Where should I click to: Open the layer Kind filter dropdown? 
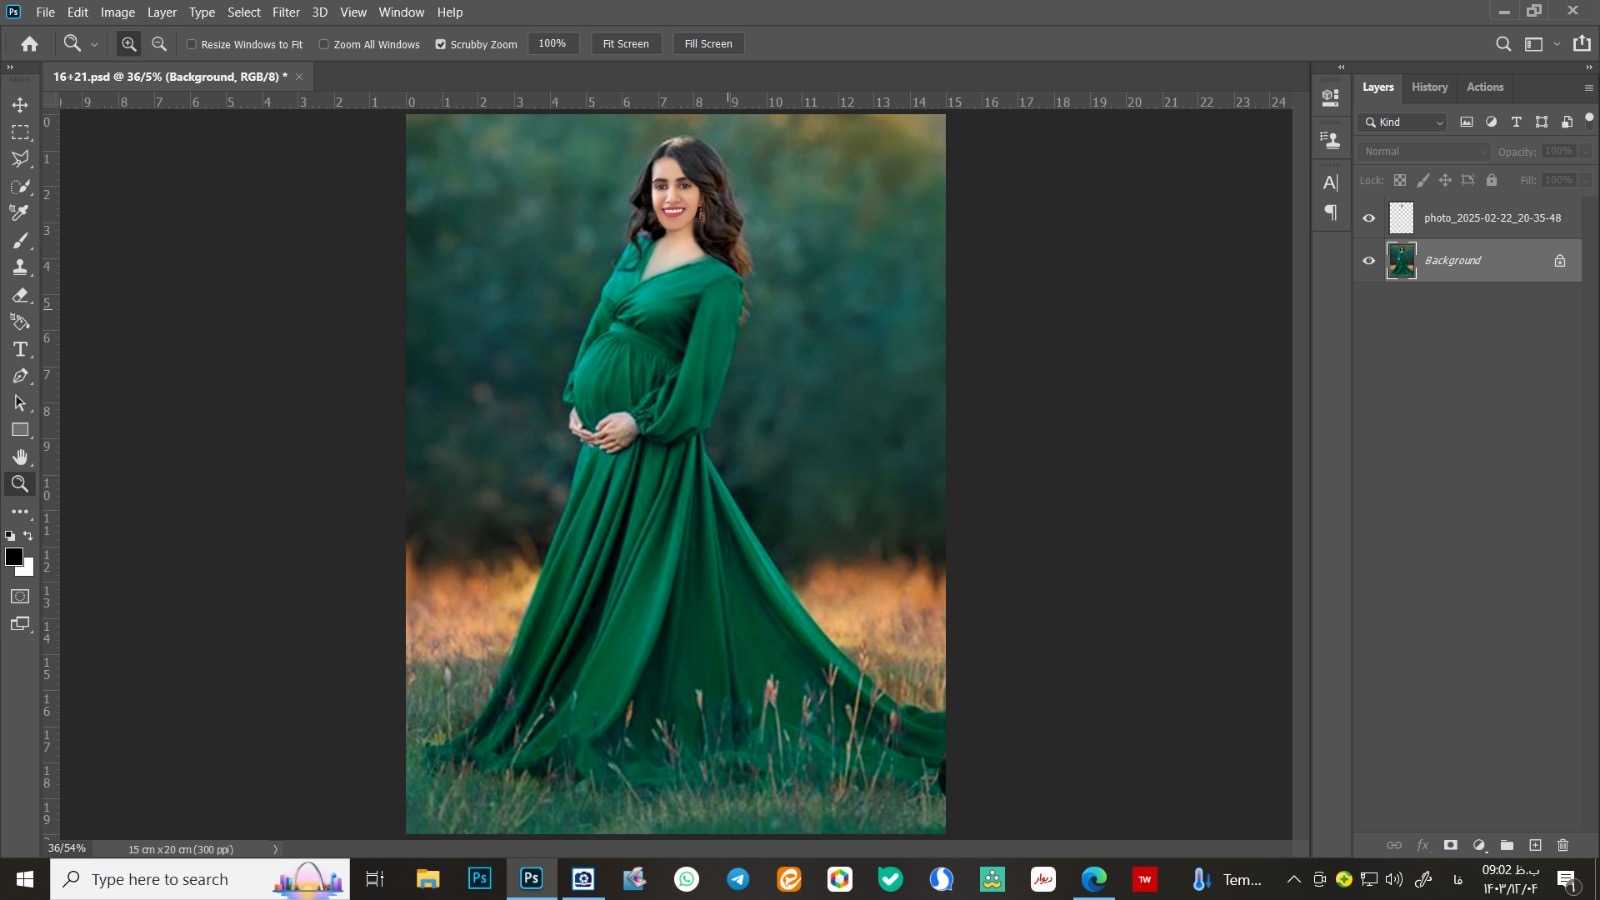tap(1405, 122)
